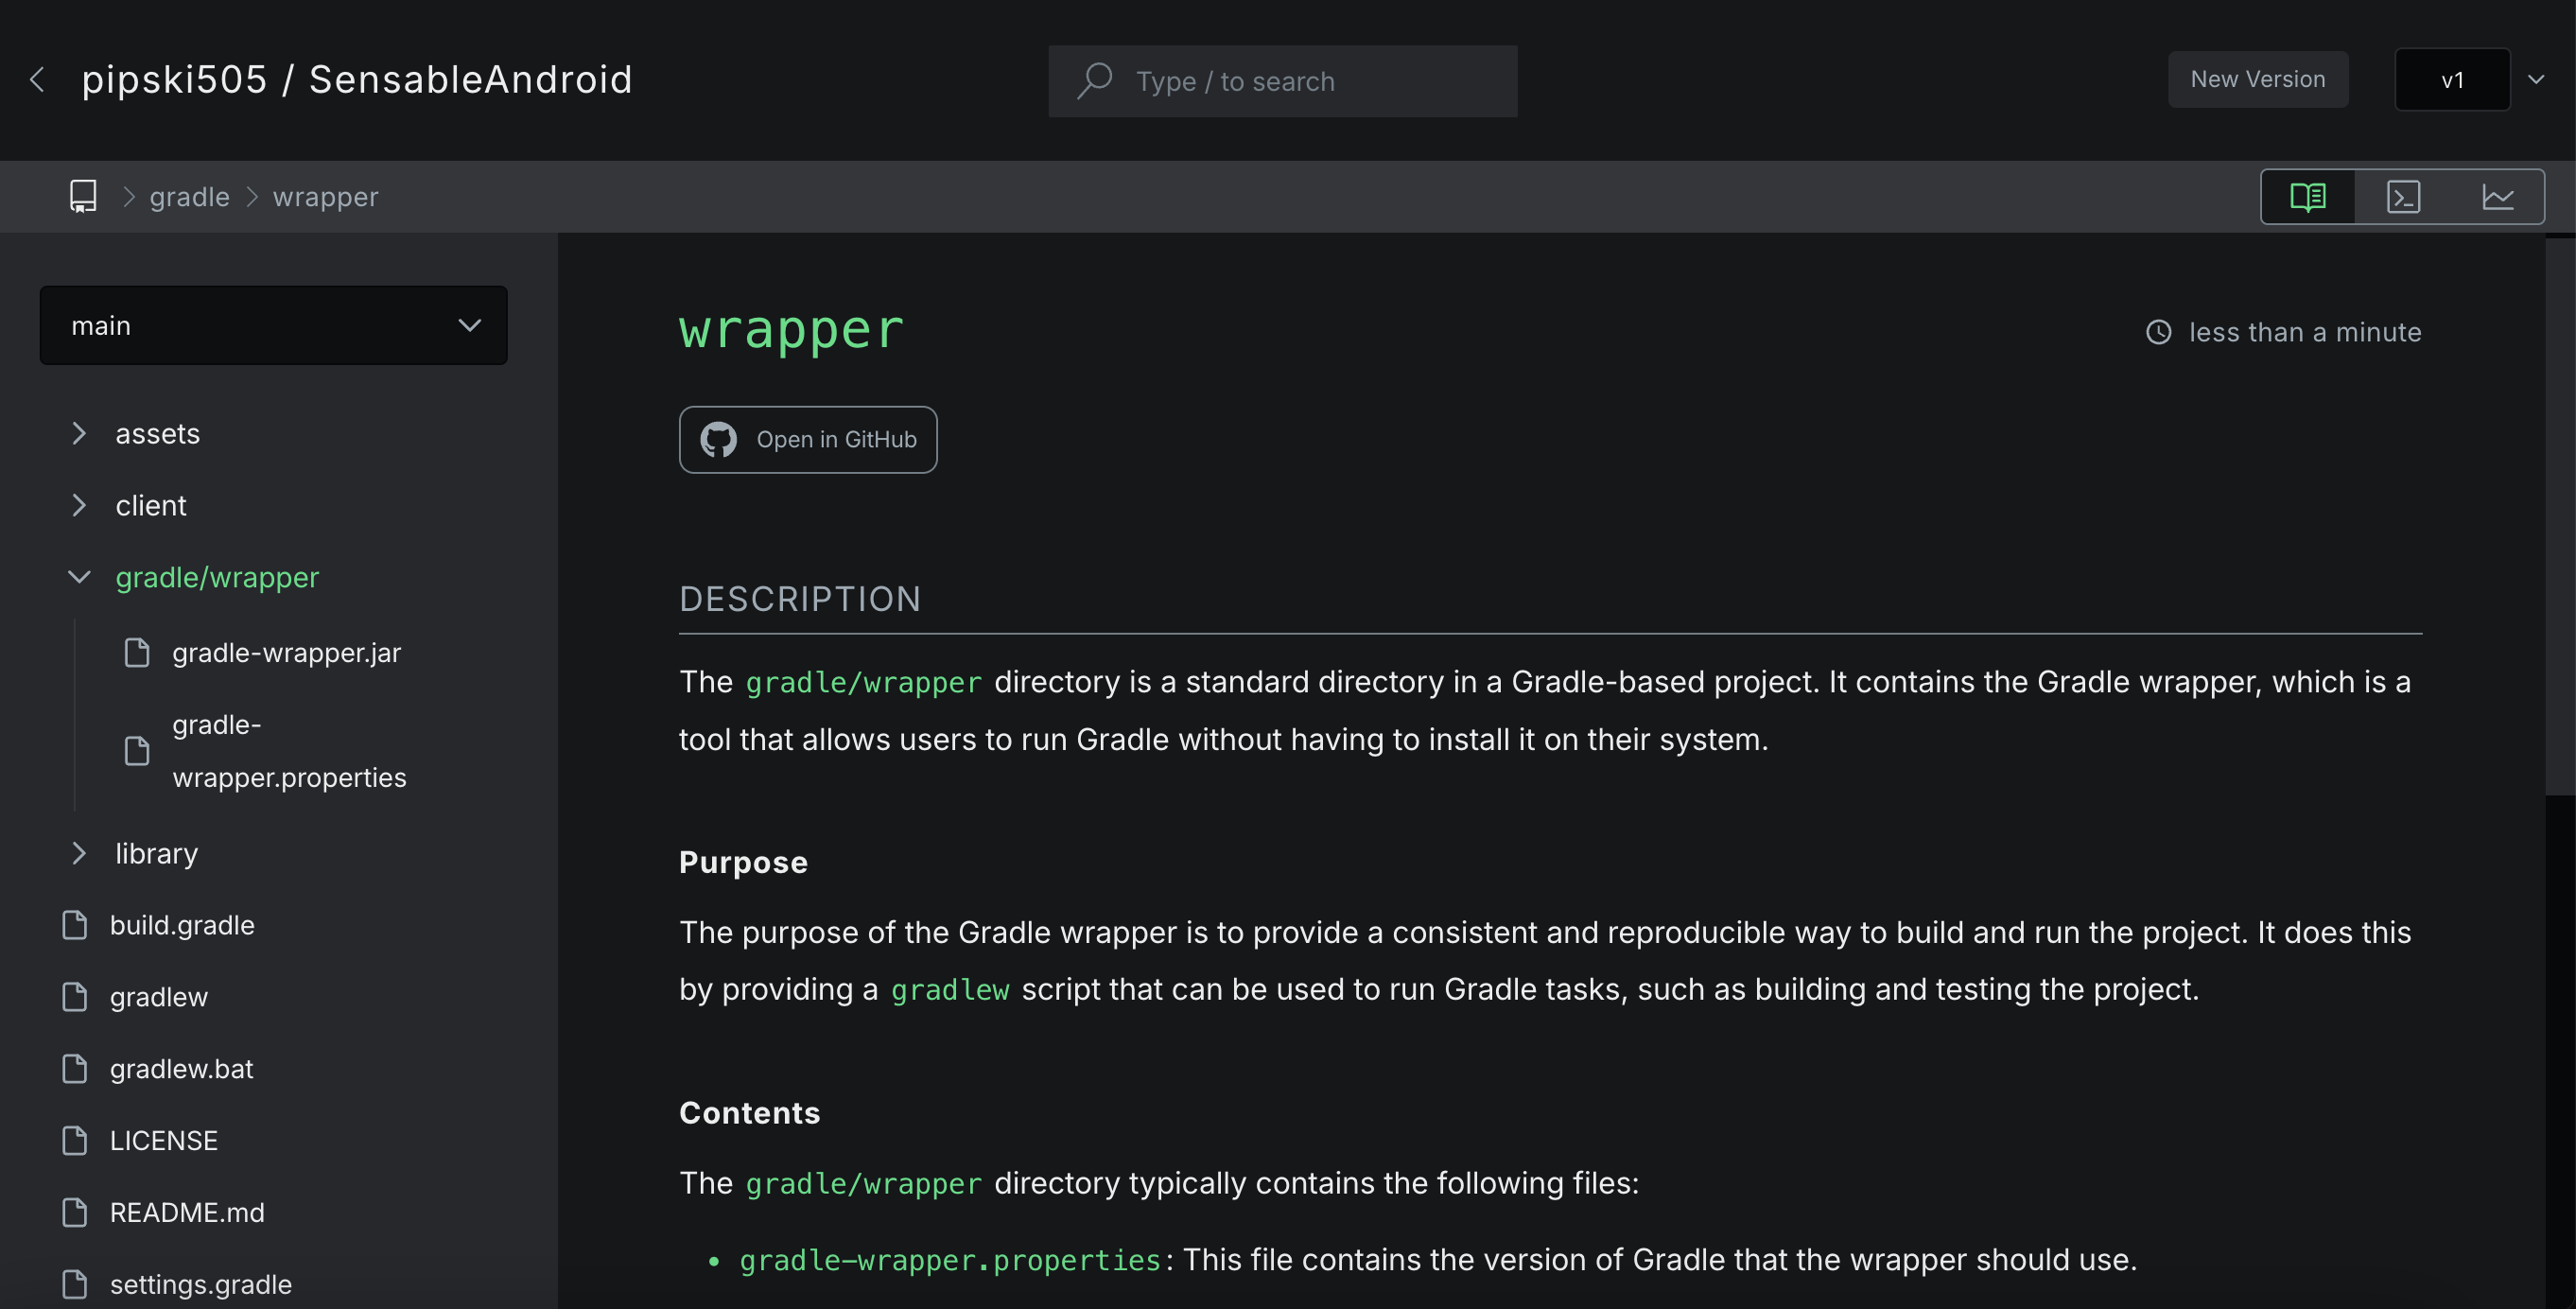Click the New Version button

point(2257,79)
